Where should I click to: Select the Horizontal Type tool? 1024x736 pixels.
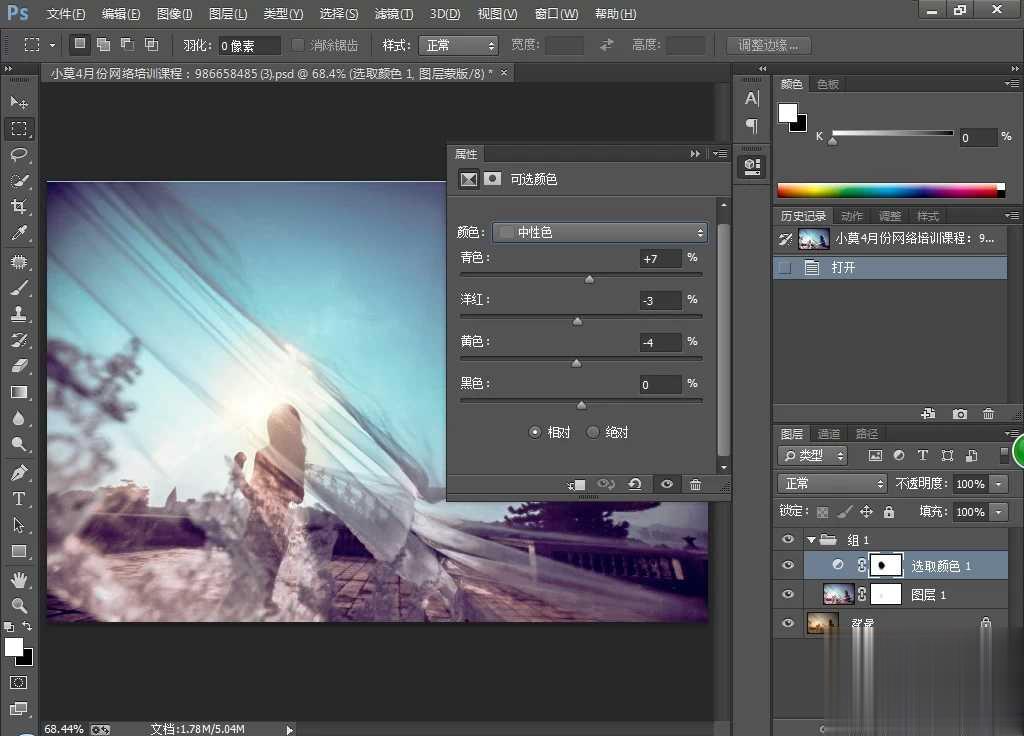(x=19, y=498)
